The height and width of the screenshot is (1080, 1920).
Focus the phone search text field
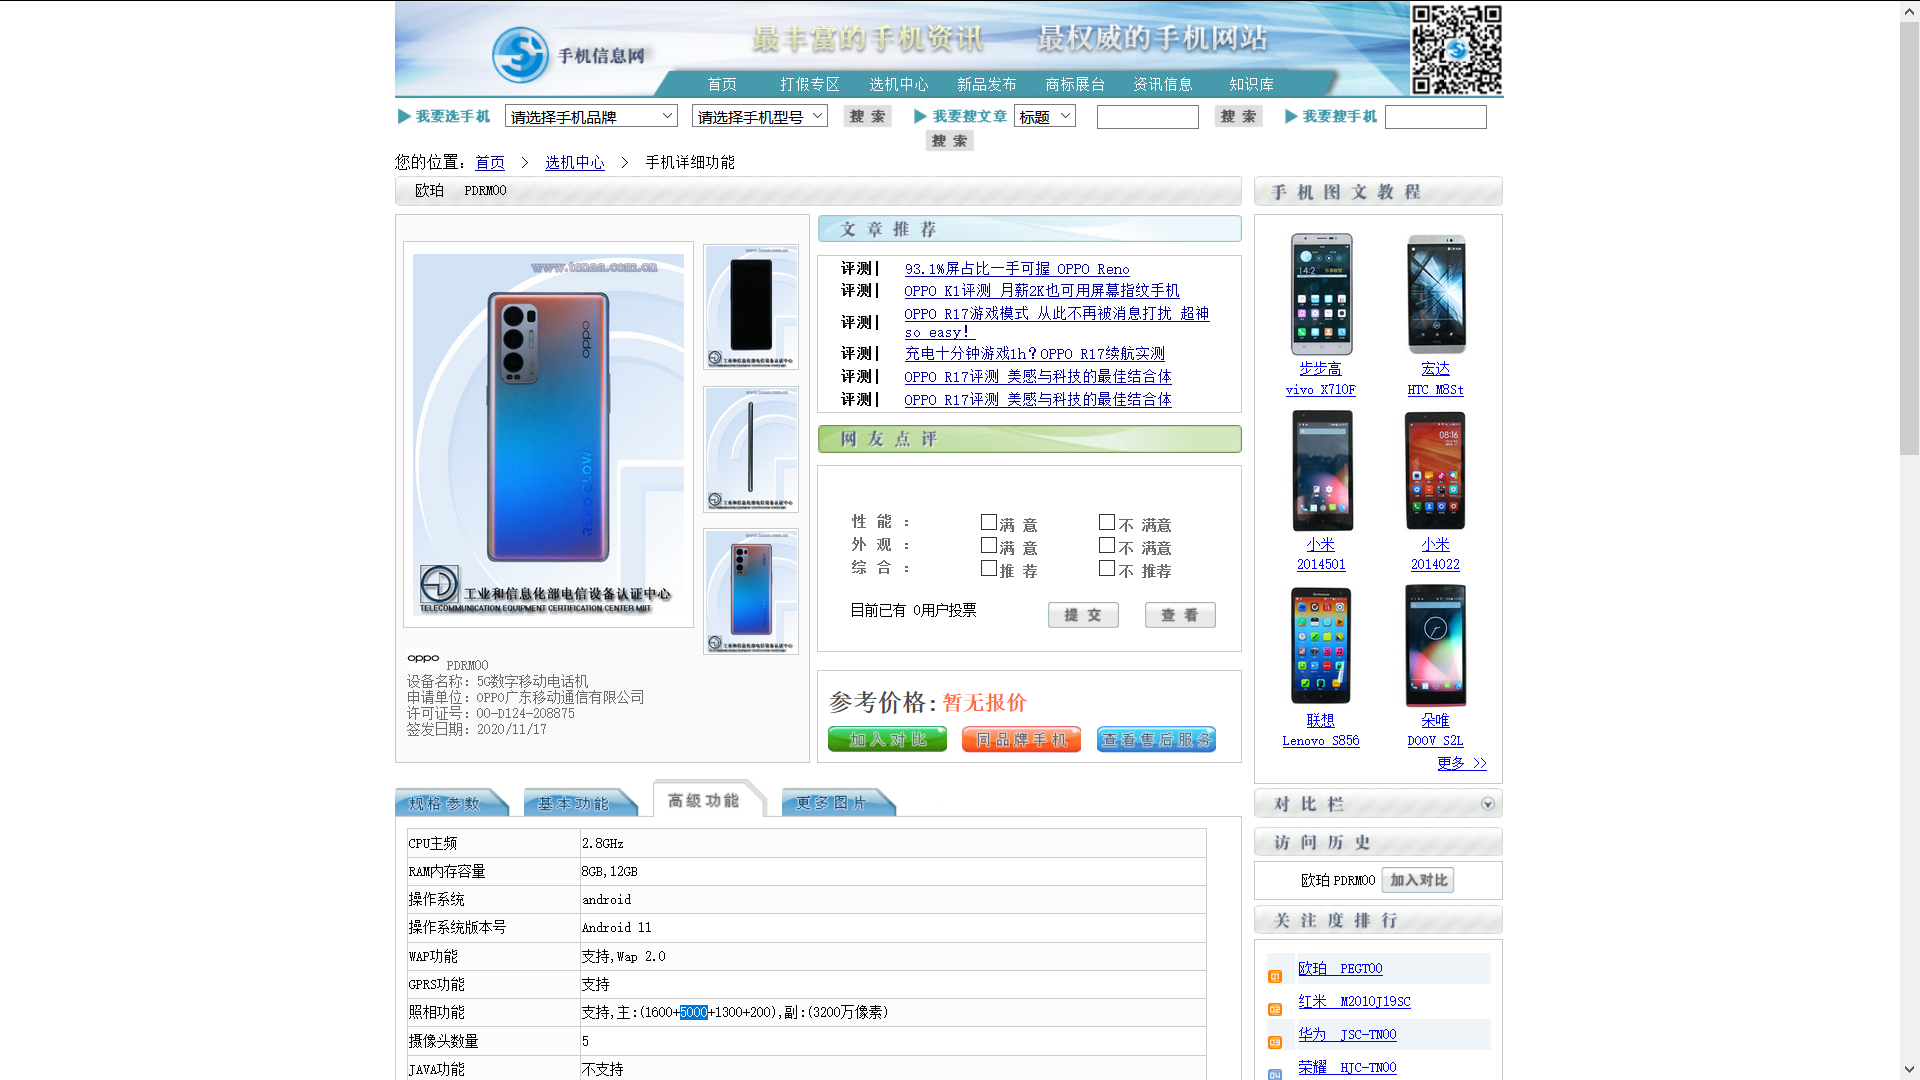(x=1436, y=117)
